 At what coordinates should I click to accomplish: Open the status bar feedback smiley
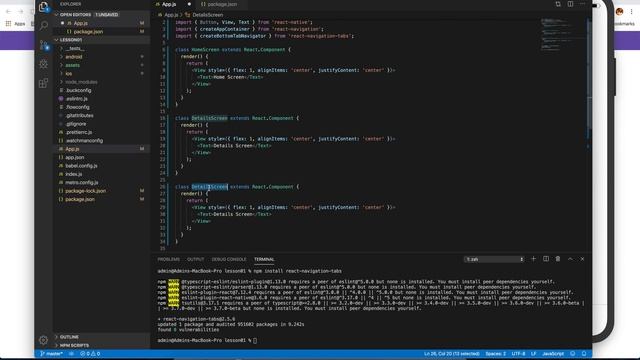[573, 353]
